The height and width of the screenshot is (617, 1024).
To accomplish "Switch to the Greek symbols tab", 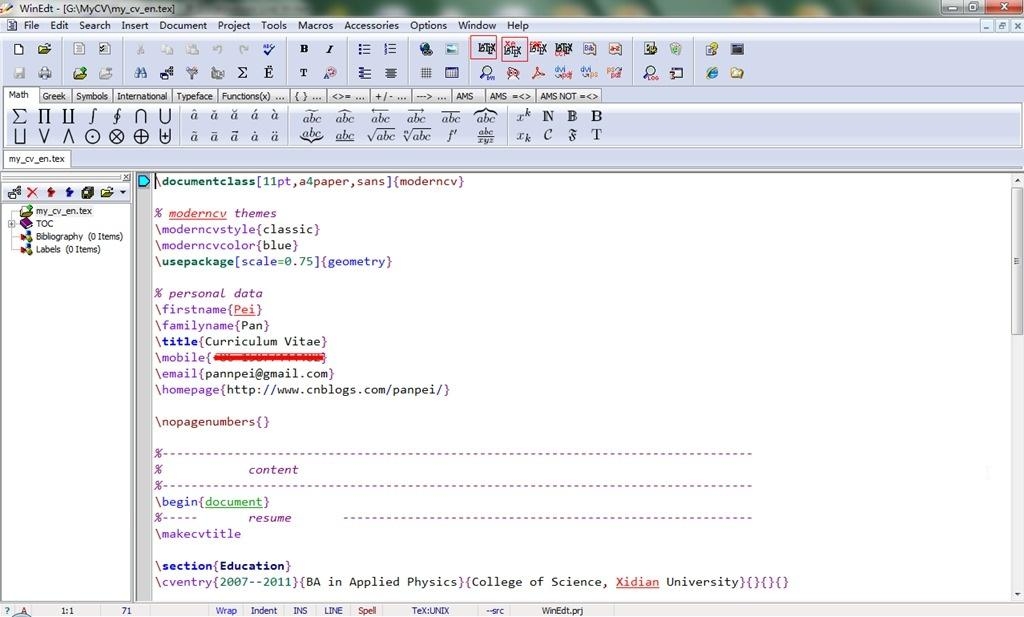I will (x=54, y=96).
